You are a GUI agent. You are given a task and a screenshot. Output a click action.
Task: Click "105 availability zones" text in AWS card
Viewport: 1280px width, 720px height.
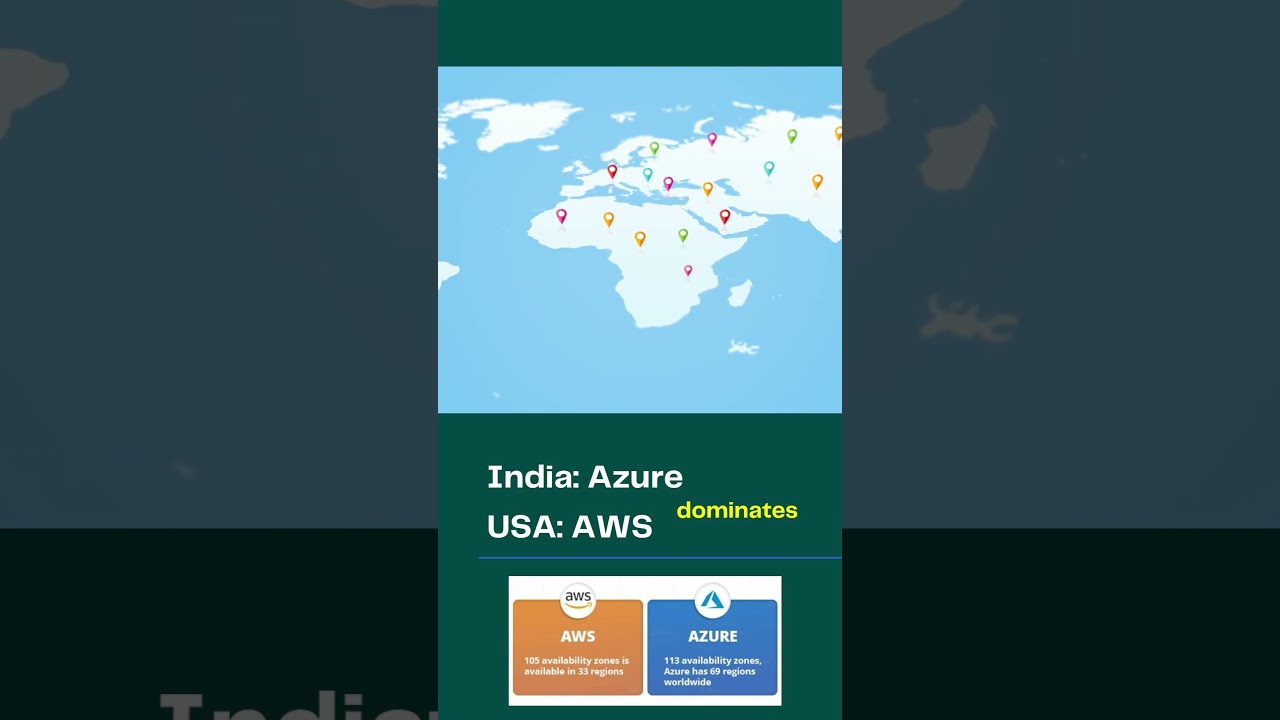[x=571, y=660]
